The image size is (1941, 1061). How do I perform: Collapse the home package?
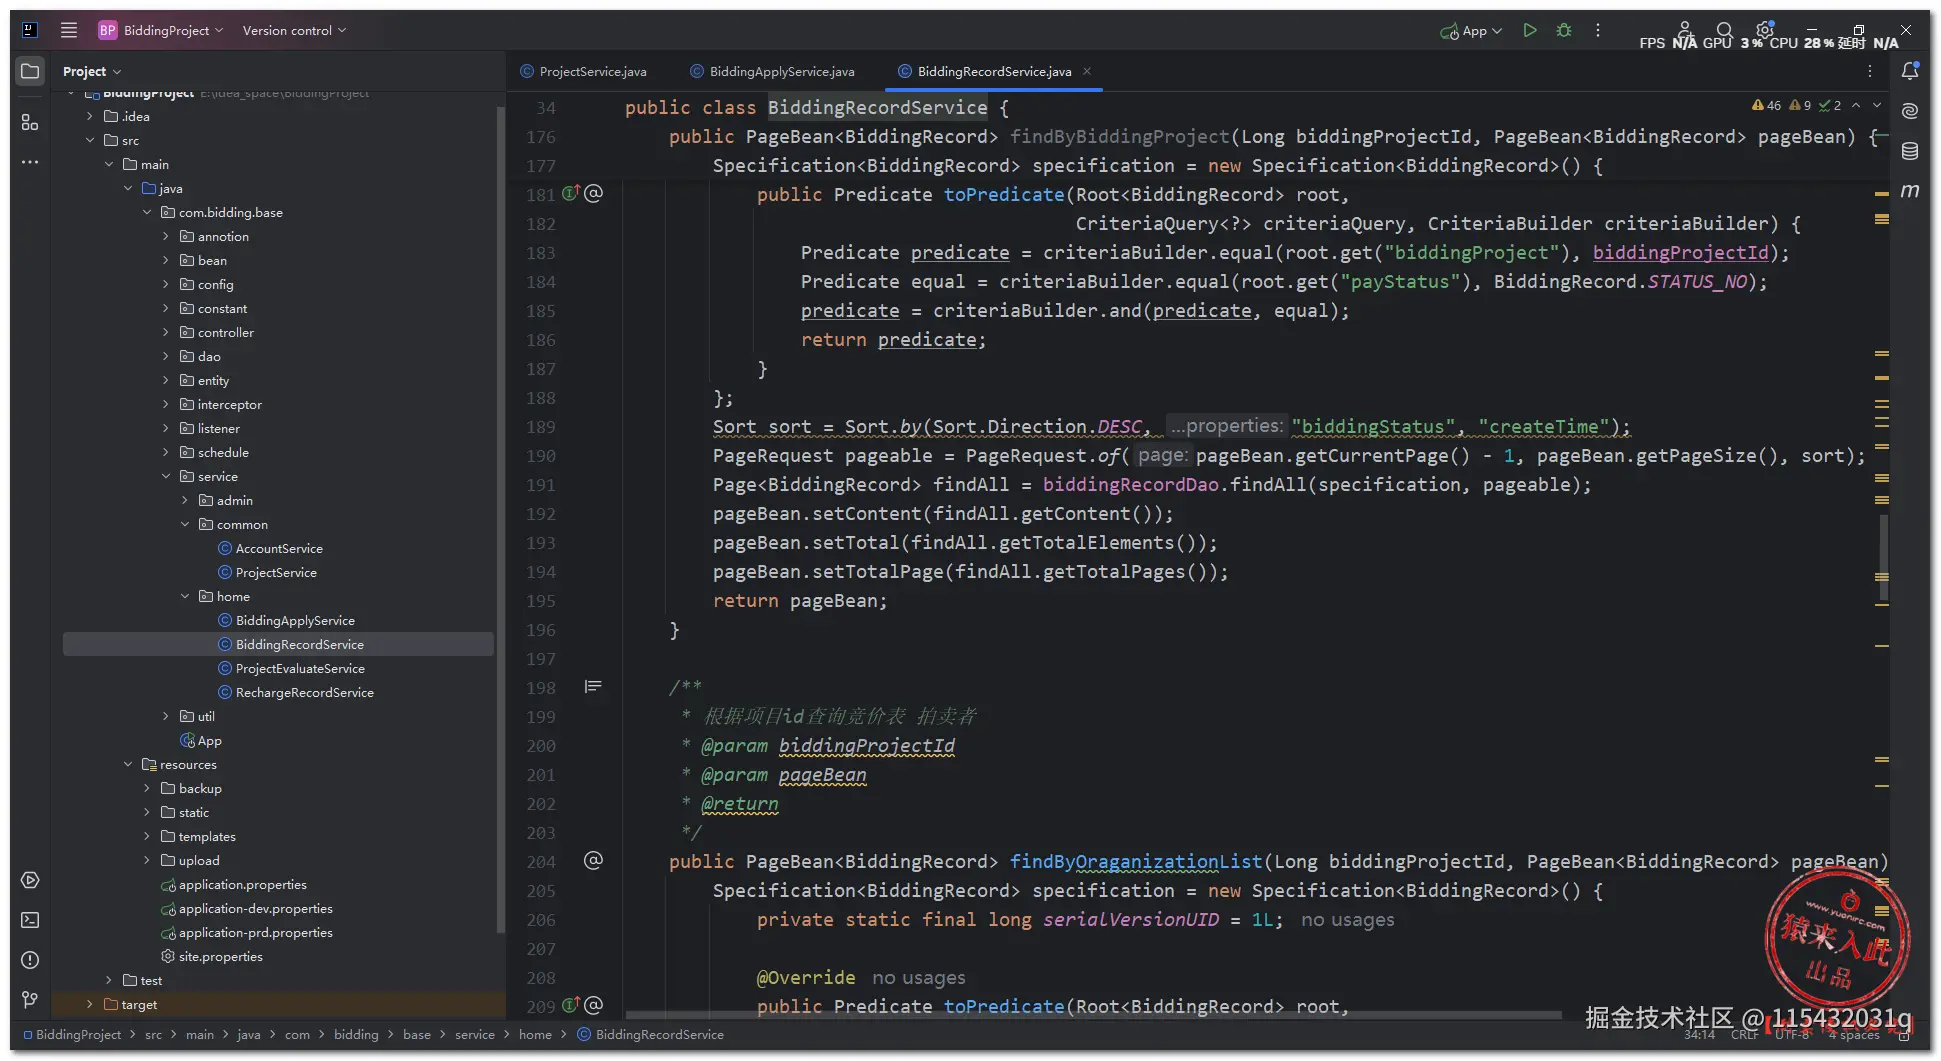(x=185, y=596)
